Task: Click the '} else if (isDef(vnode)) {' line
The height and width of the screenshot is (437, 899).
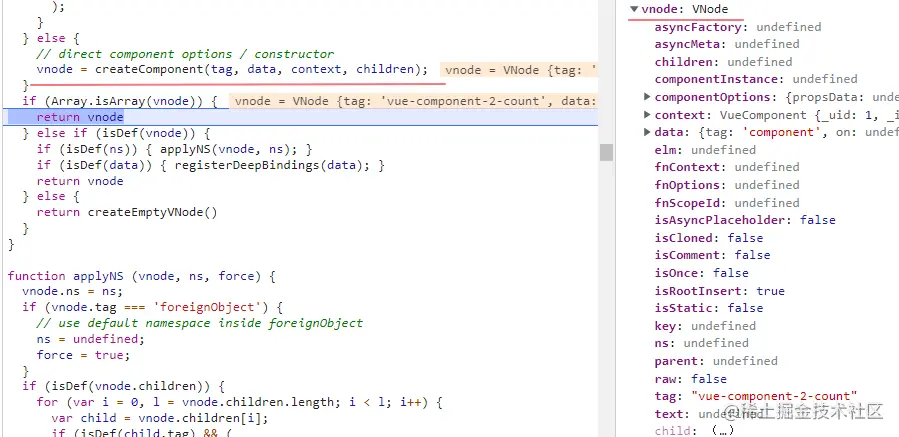Action: click(x=116, y=134)
